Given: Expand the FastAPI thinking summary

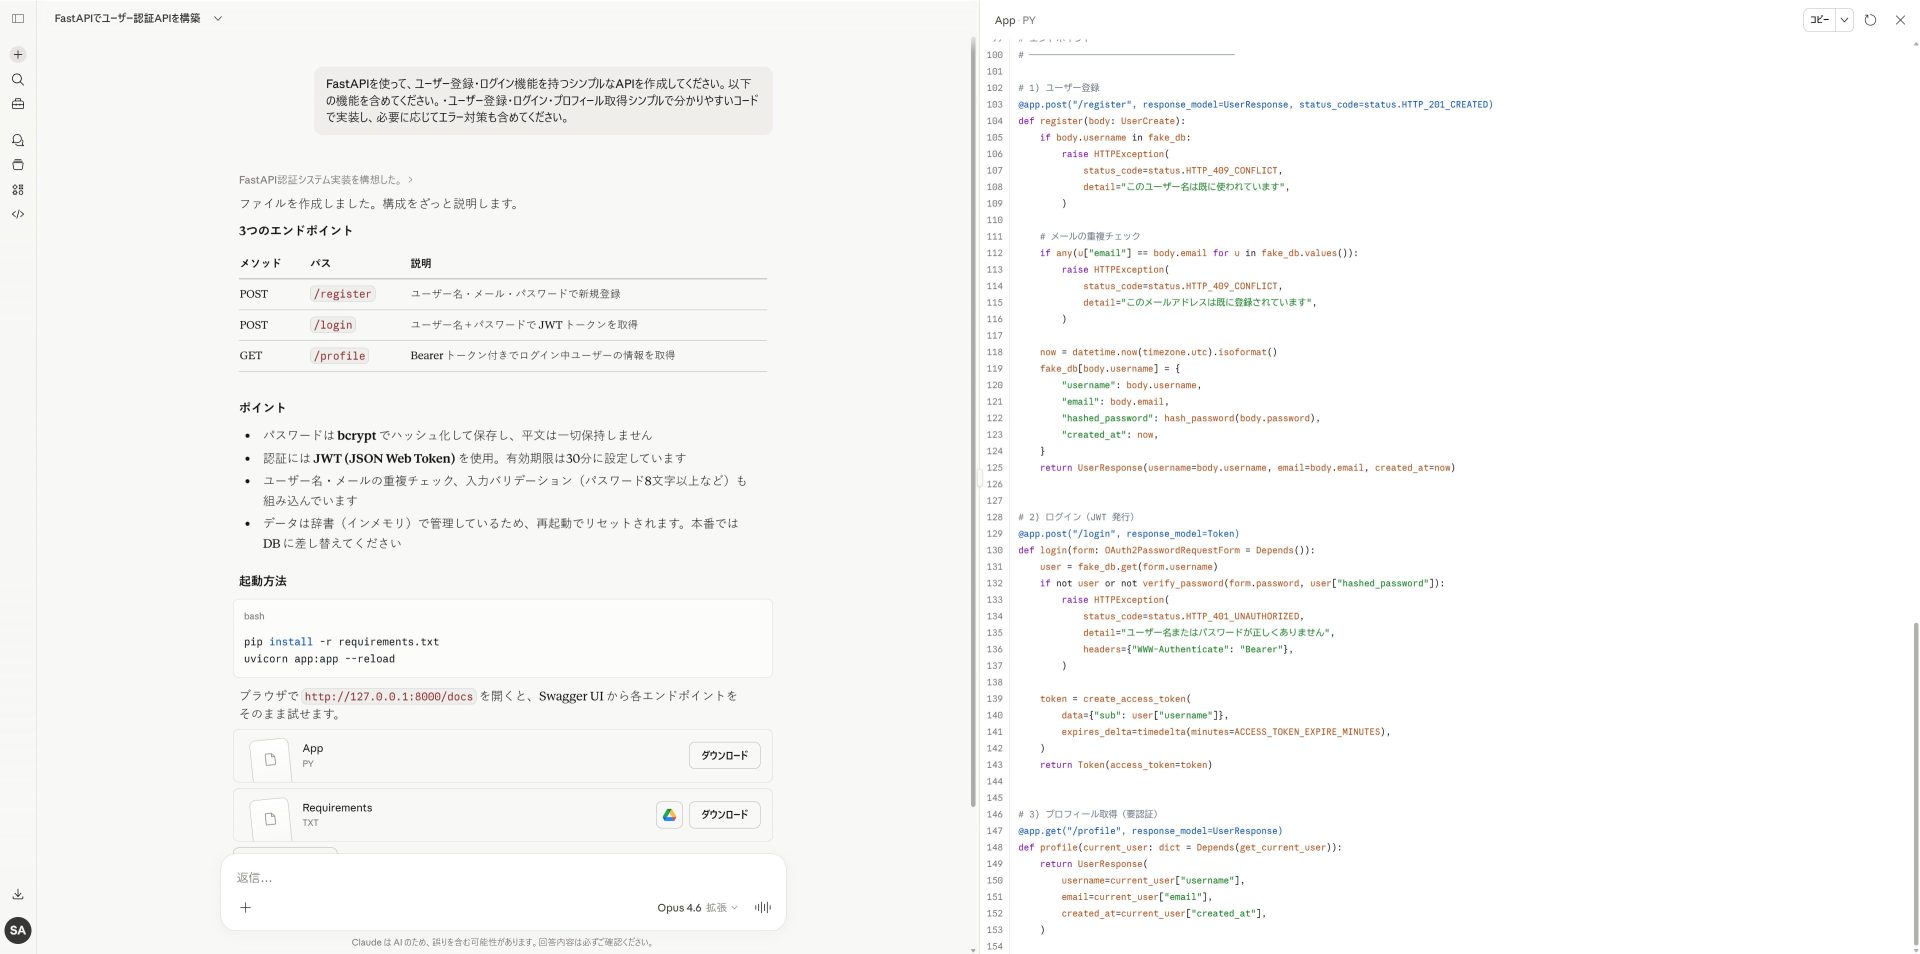Looking at the screenshot, I should pos(325,180).
